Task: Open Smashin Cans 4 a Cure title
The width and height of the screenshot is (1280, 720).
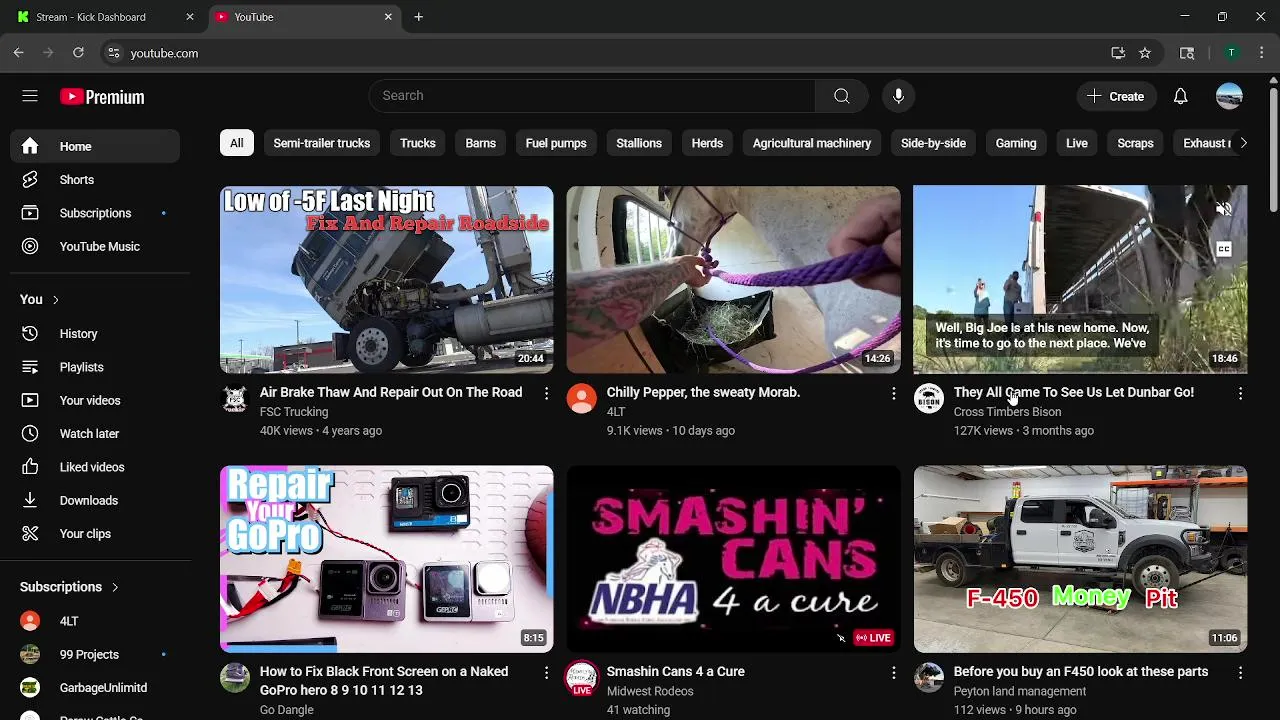Action: coord(676,672)
